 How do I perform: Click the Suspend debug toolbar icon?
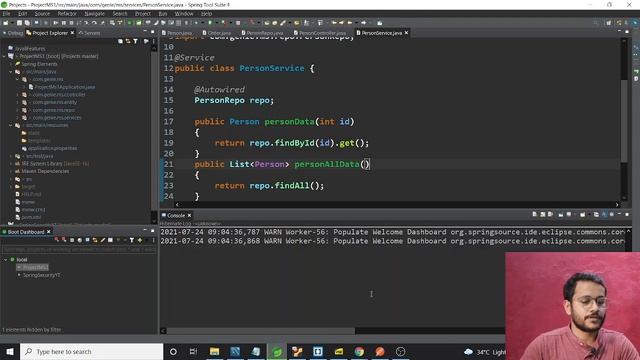[x=64, y=23]
